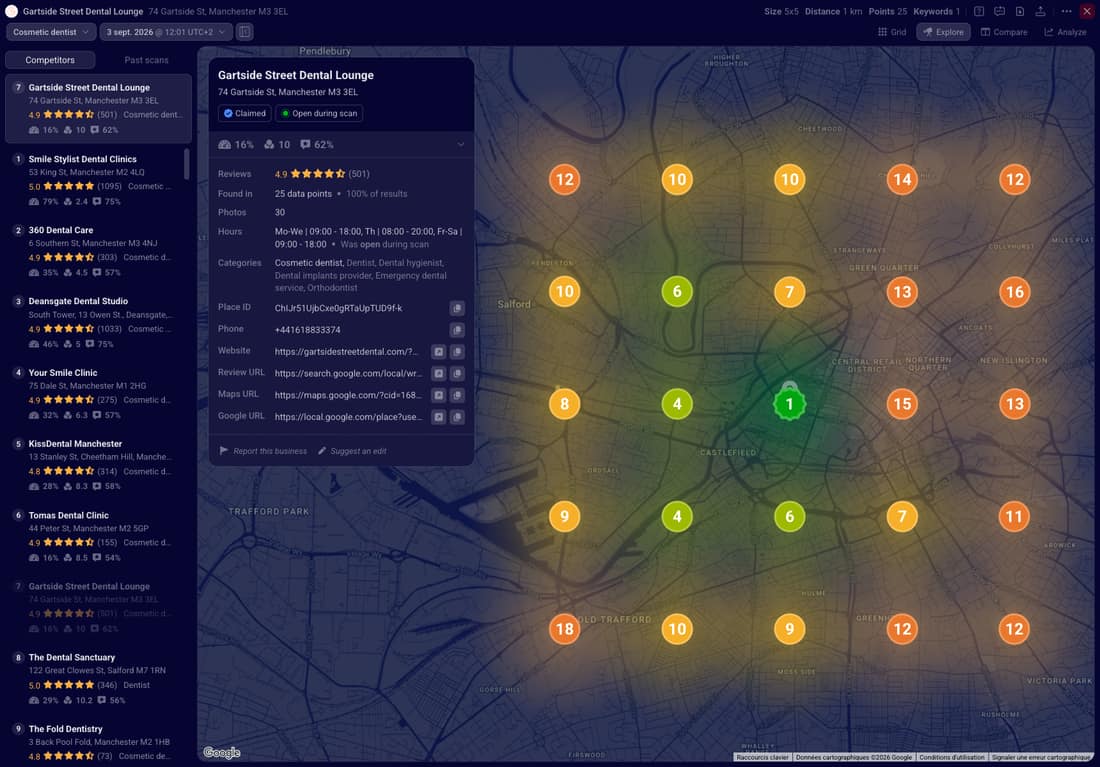This screenshot has height=767, width=1100.
Task: Open the three-dots more options menu
Action: [1066, 11]
